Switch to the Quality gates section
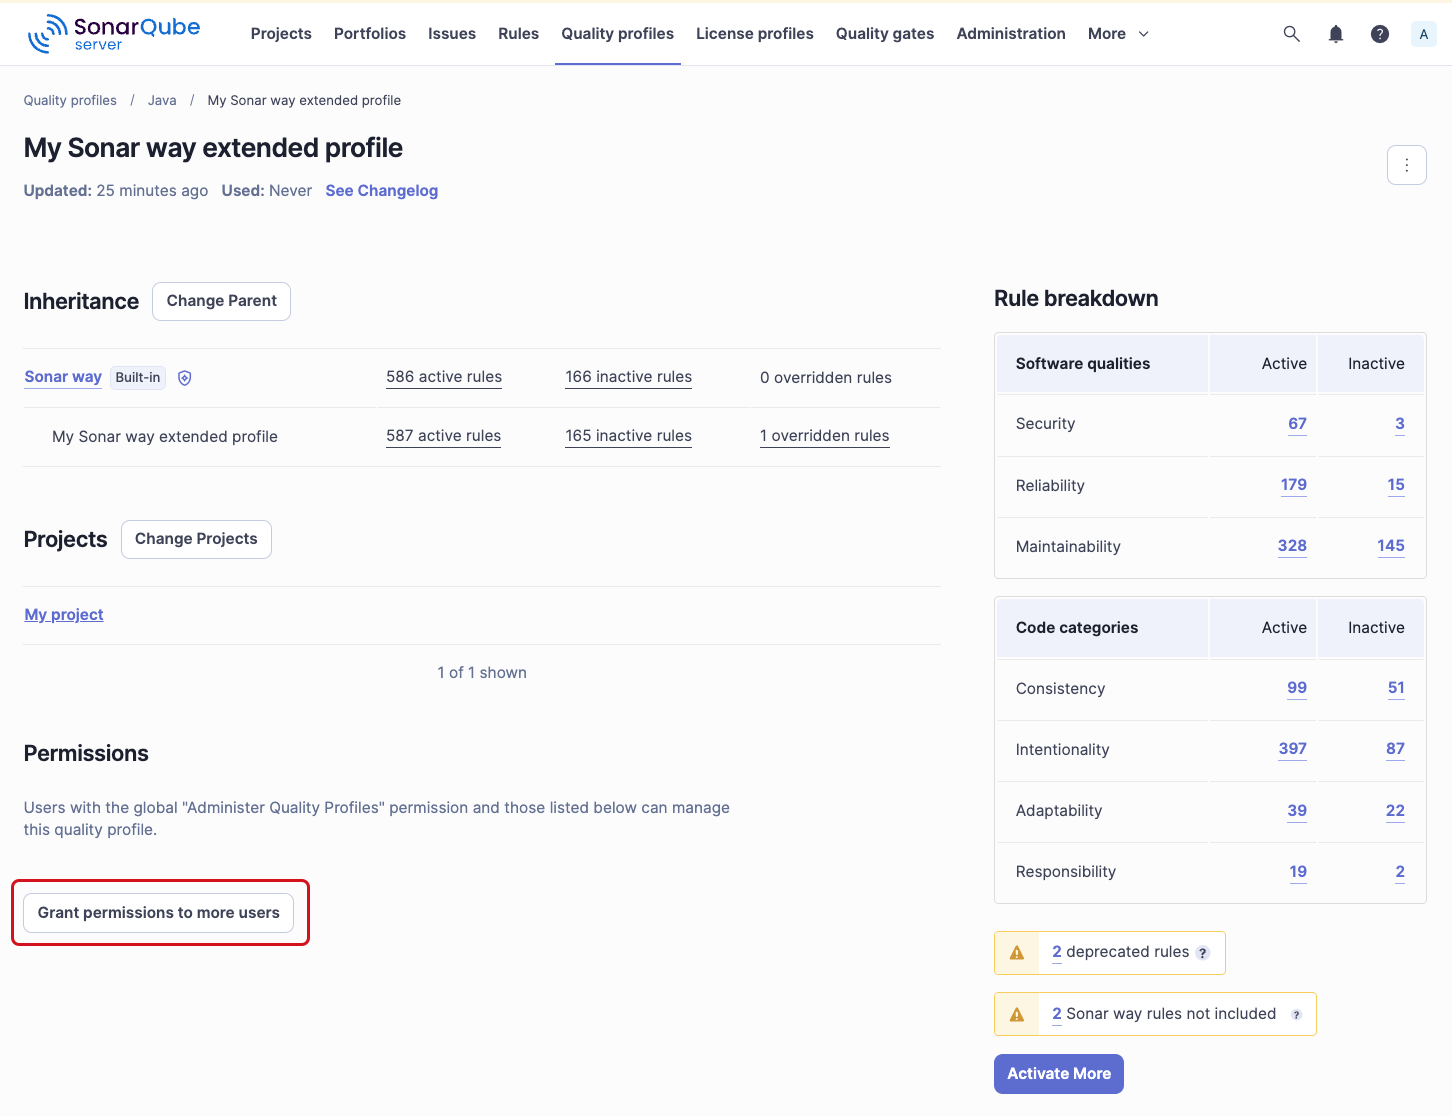This screenshot has height=1116, width=1452. tap(884, 33)
